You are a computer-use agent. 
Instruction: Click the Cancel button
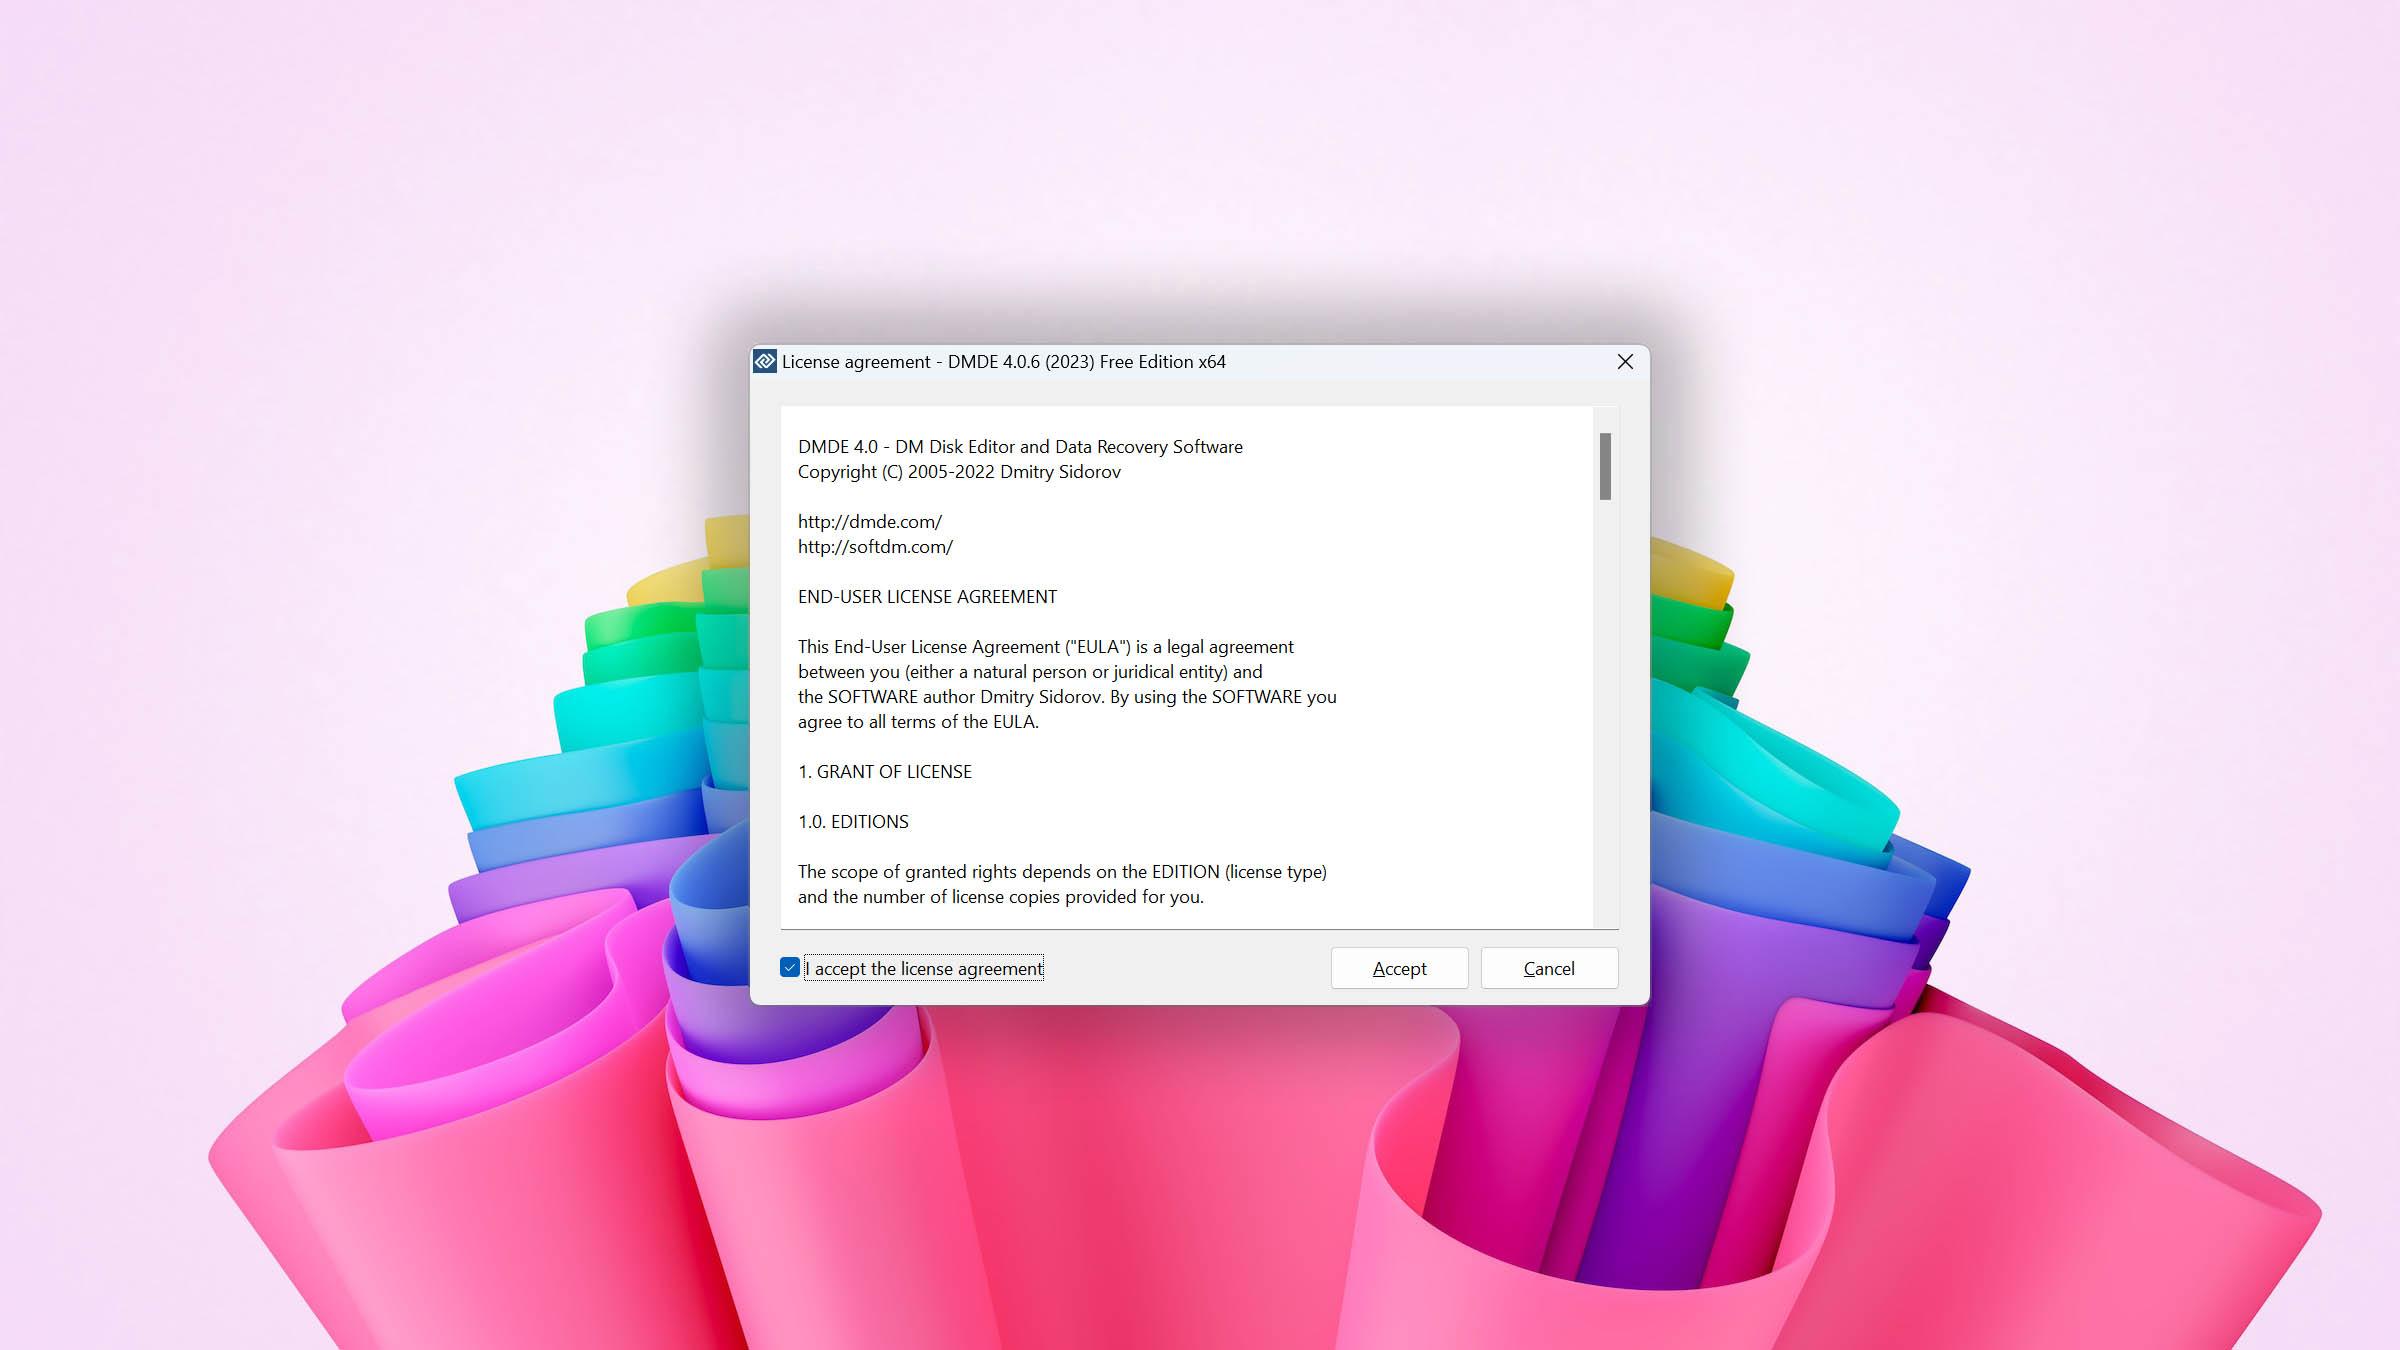(x=1549, y=968)
